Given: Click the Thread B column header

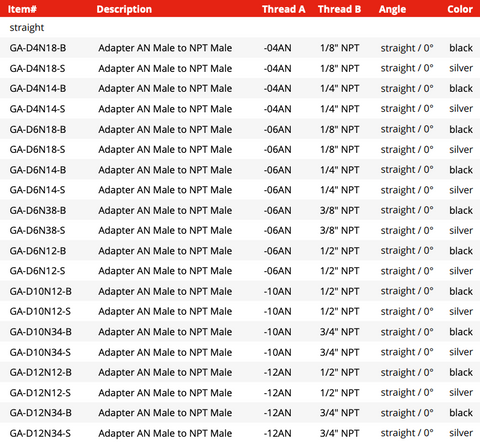Looking at the screenshot, I should (339, 9).
